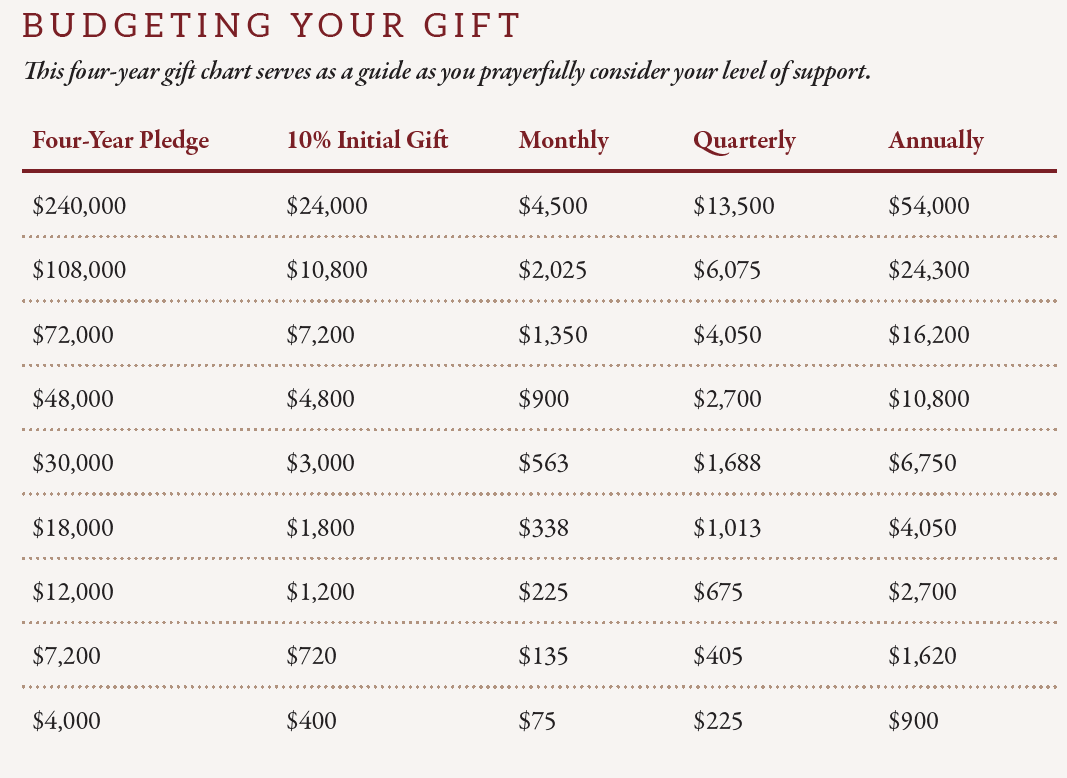Viewport: 1067px width, 778px height.
Task: Click the $6,075 quarterly amount
Action: point(727,270)
